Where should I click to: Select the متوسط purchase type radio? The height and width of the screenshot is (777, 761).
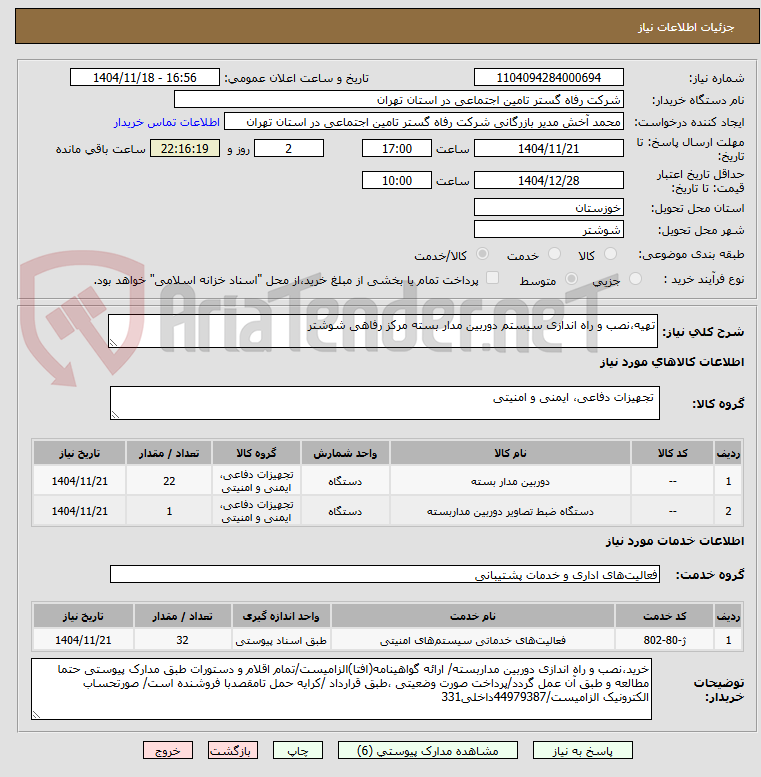(x=571, y=279)
